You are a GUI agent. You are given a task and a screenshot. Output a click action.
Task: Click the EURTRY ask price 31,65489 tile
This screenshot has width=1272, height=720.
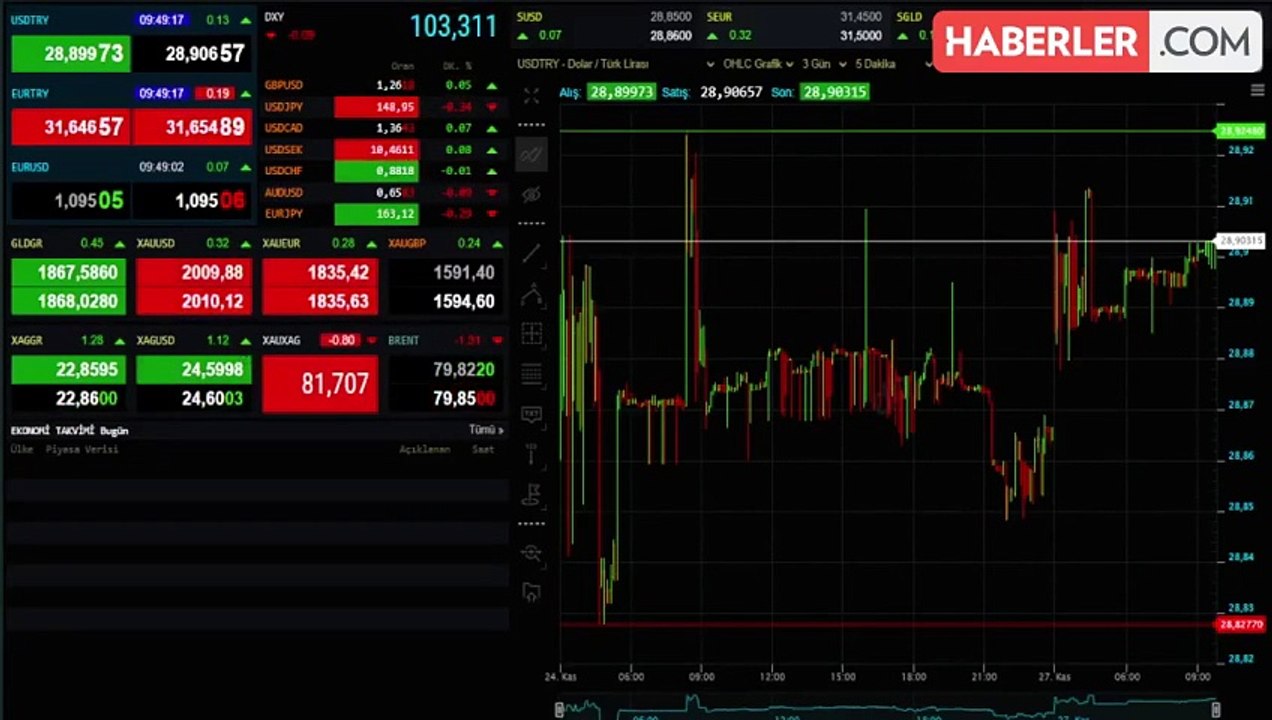pos(192,127)
